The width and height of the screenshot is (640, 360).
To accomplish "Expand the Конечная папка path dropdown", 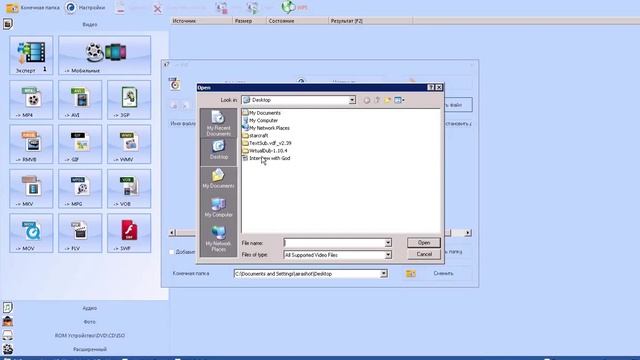I will tap(384, 273).
